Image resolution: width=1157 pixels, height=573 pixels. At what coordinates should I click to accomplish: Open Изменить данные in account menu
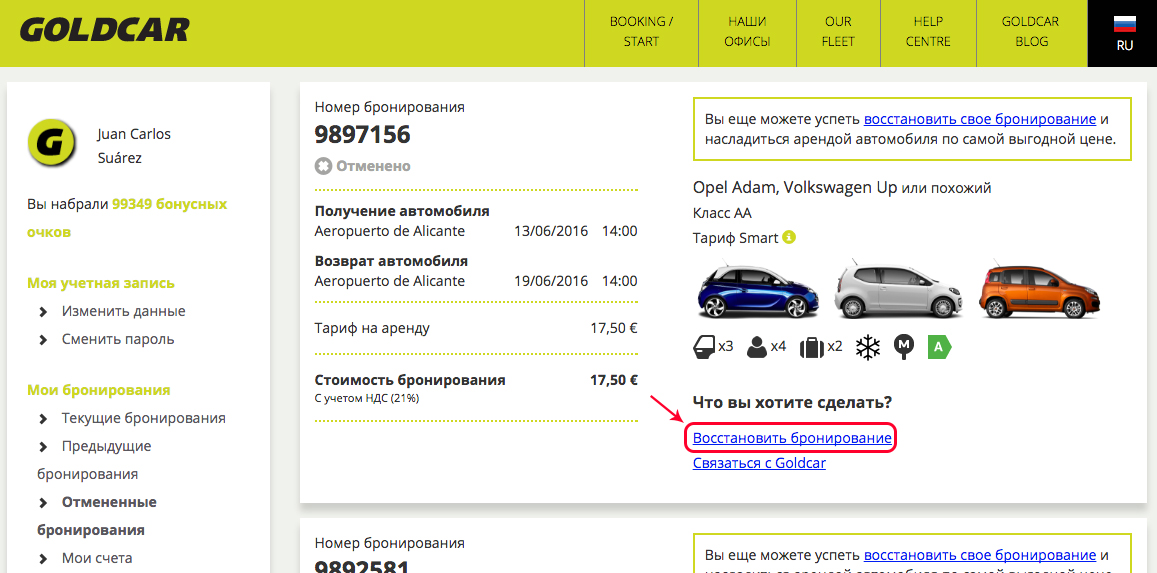[x=123, y=311]
